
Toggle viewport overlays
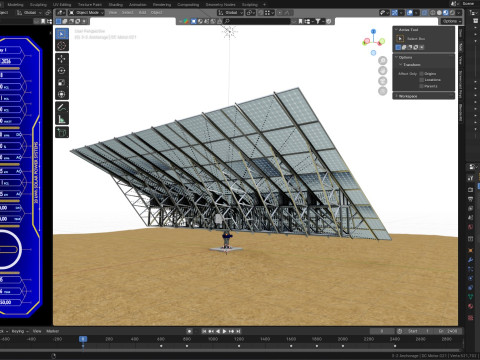pos(410,13)
